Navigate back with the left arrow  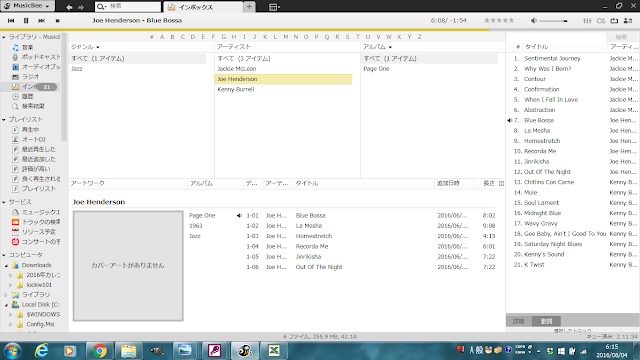click(69, 7)
